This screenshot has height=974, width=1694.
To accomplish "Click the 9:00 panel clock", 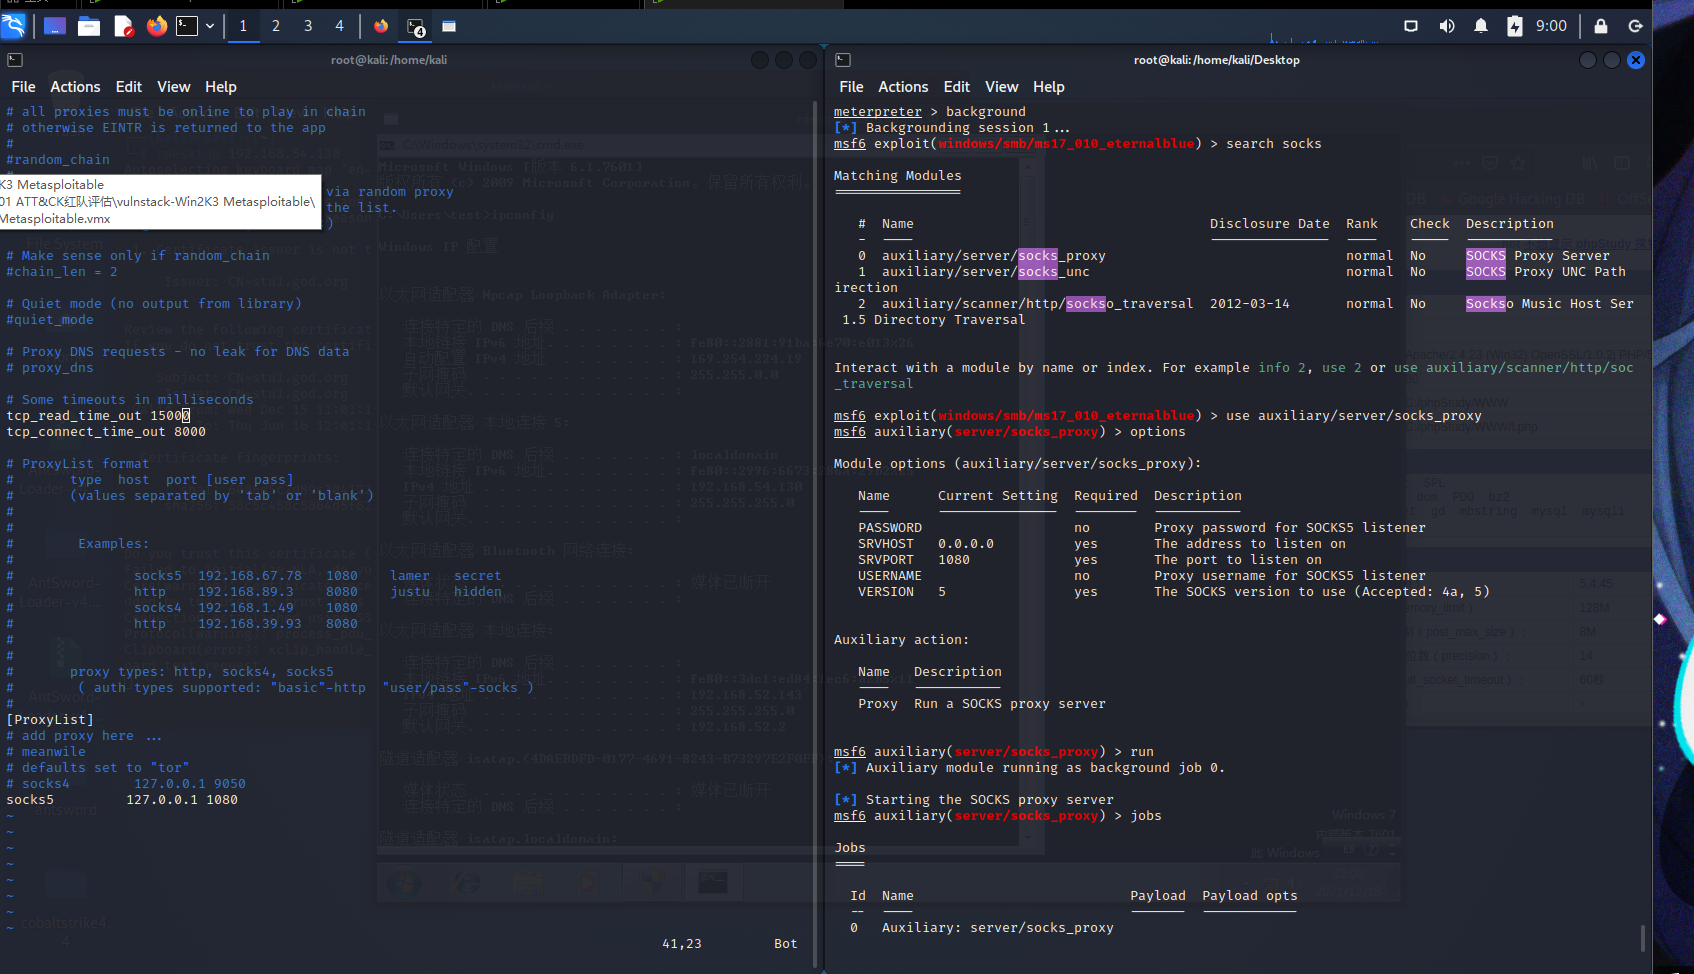I will (1551, 26).
